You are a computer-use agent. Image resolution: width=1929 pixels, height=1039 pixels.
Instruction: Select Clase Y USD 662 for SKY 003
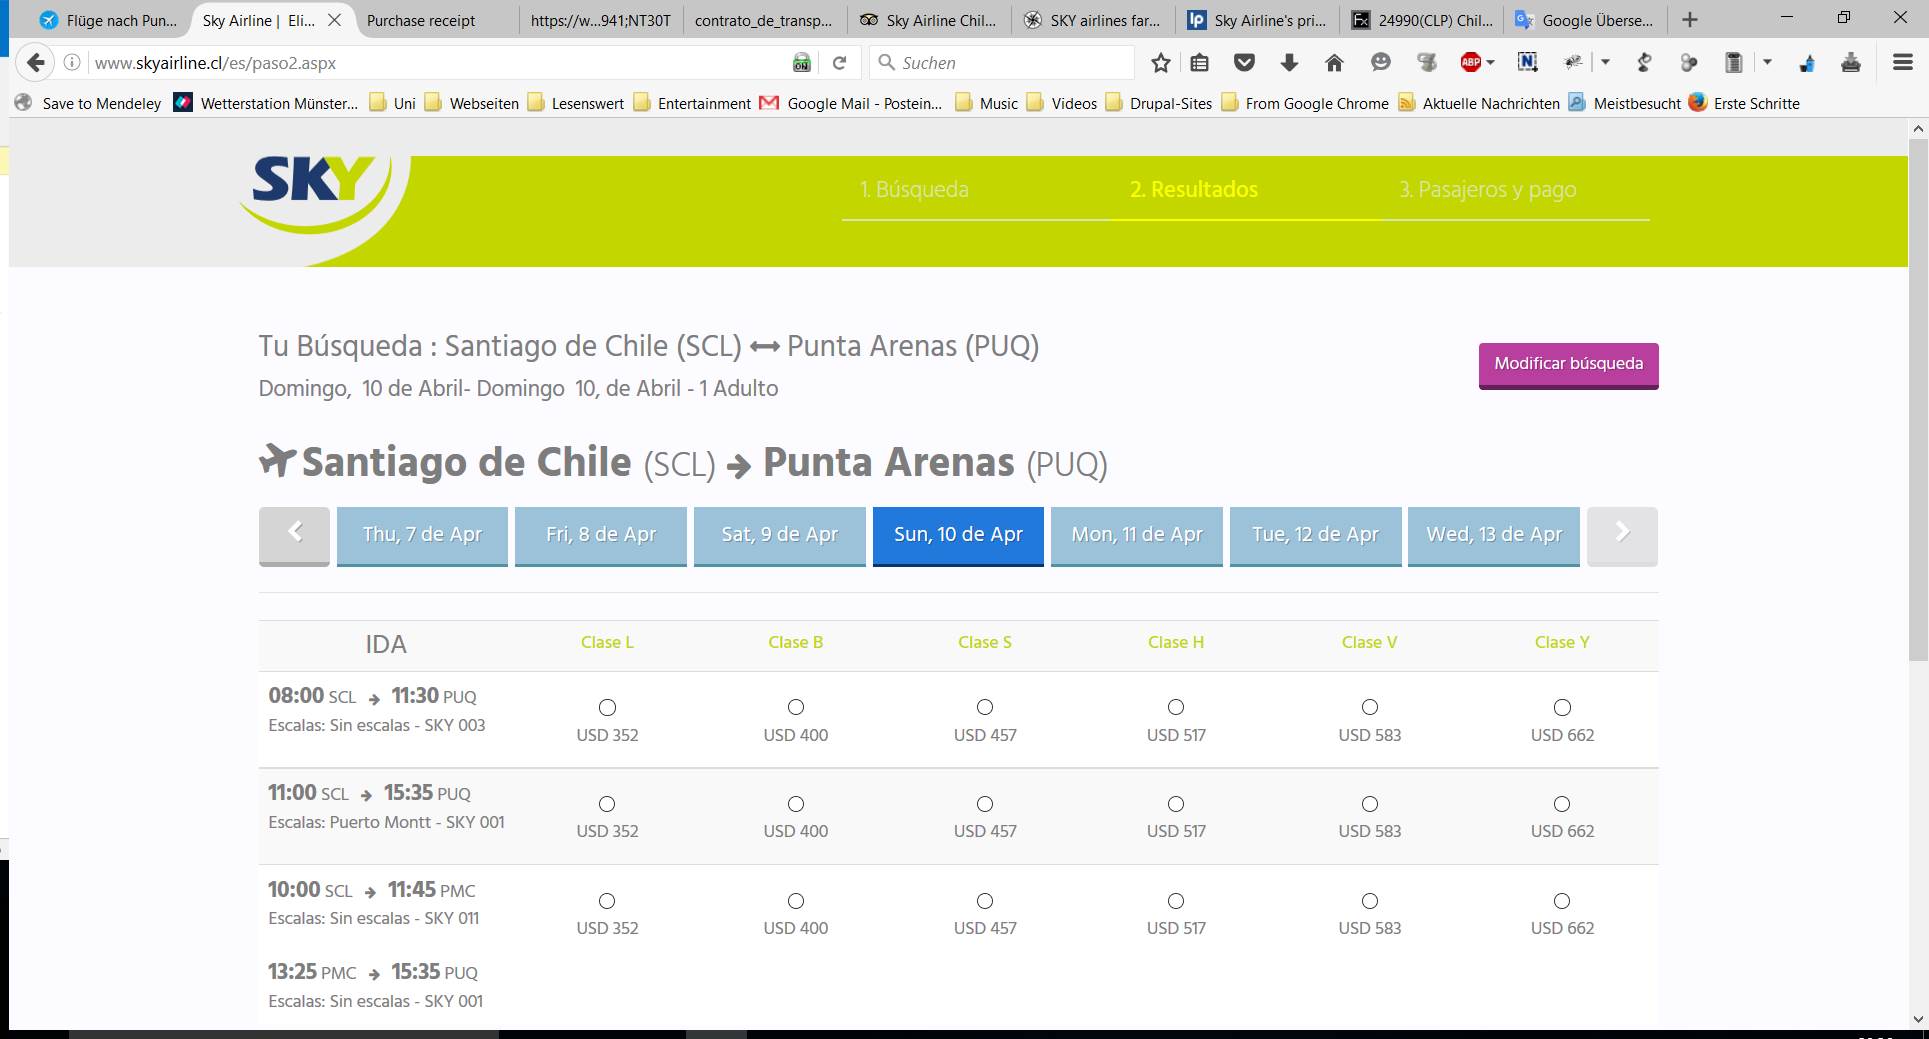click(1562, 708)
